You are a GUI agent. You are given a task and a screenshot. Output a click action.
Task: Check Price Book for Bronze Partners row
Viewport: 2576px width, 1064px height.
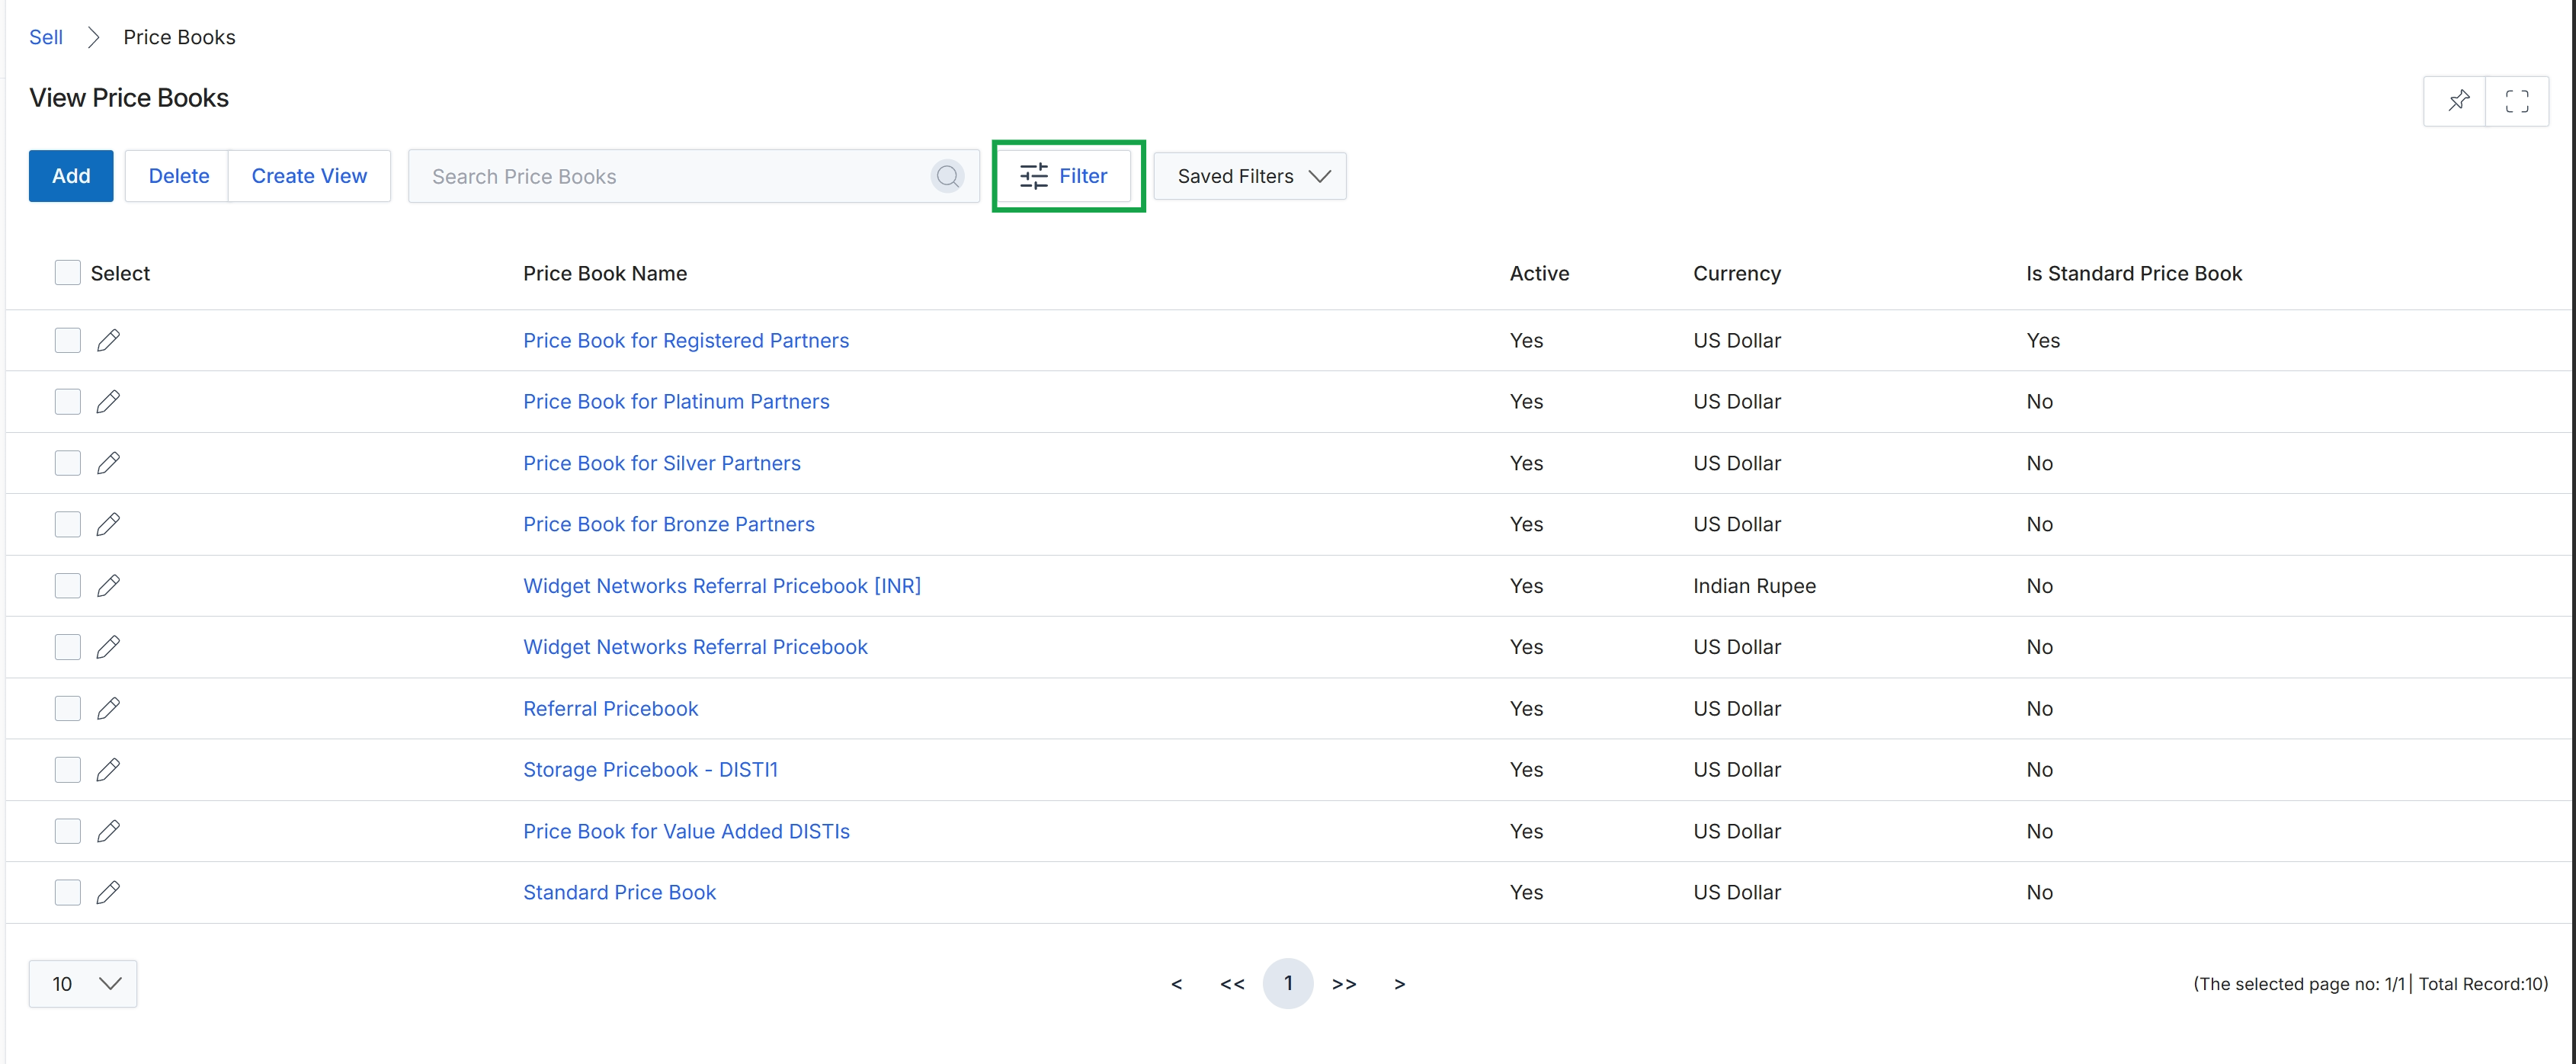pyautogui.click(x=67, y=524)
